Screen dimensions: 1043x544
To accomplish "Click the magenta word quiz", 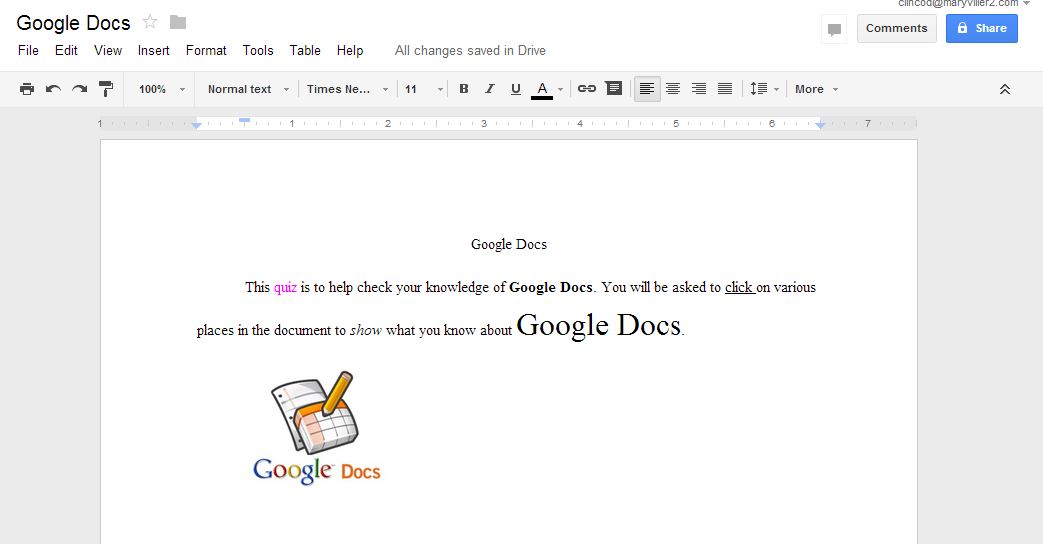I will 285,287.
